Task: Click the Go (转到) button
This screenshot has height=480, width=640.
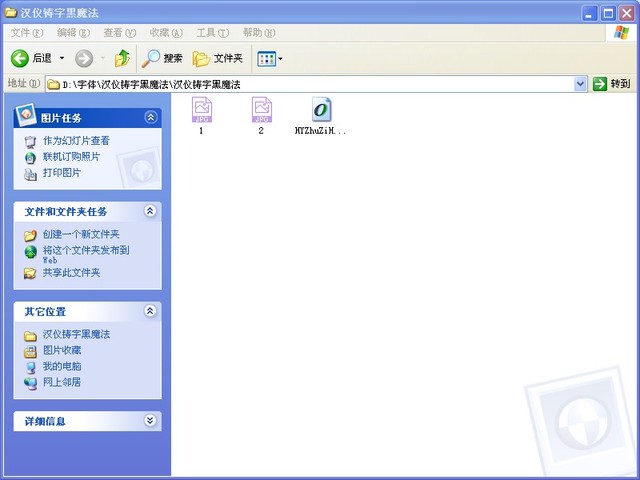Action: click(x=613, y=84)
